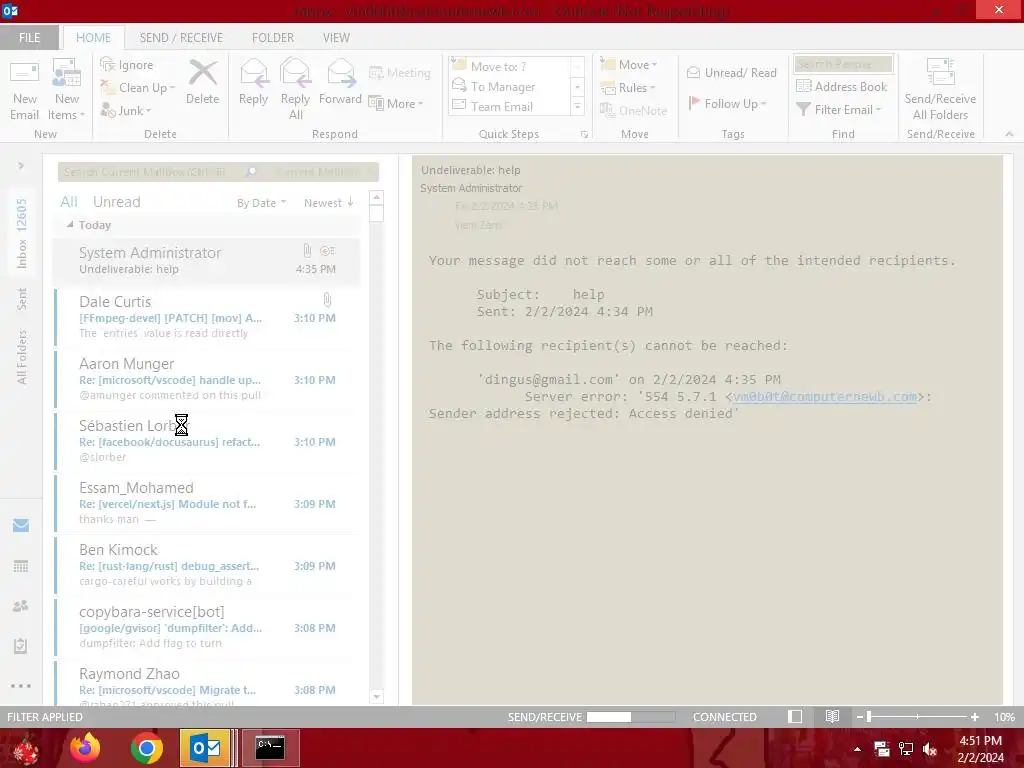Image resolution: width=1024 pixels, height=768 pixels.
Task: Open Quick Steps dialog launcher
Action: tap(584, 135)
